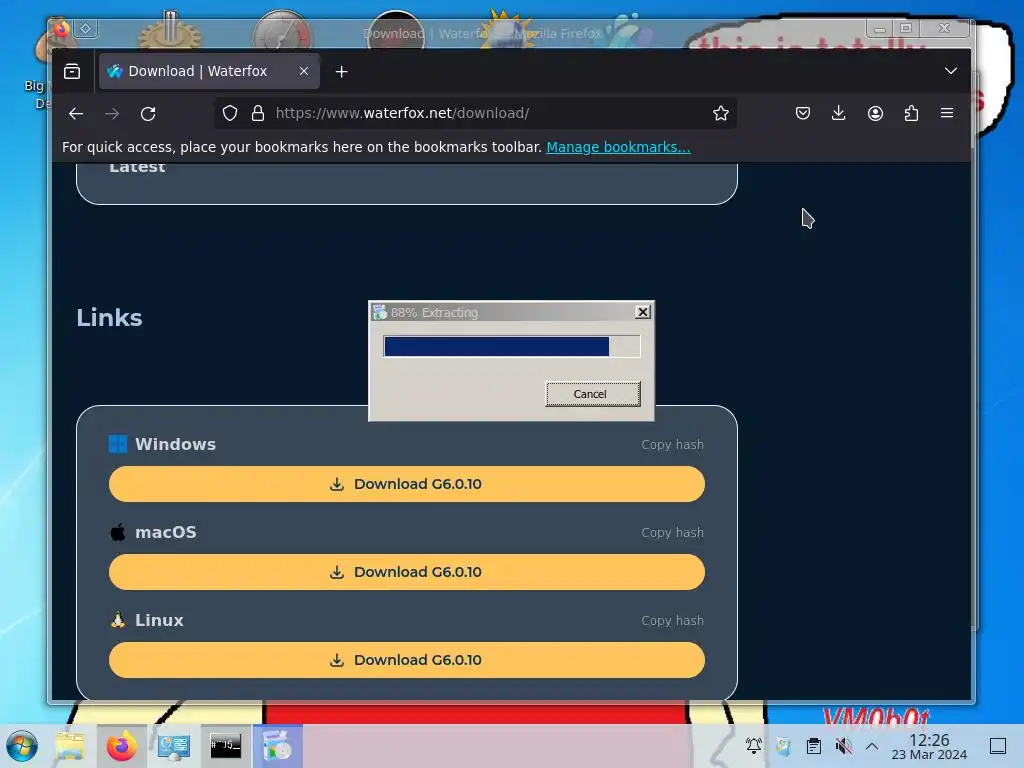Bookmark this page with the star icon
The width and height of the screenshot is (1024, 768).
pyautogui.click(x=720, y=114)
